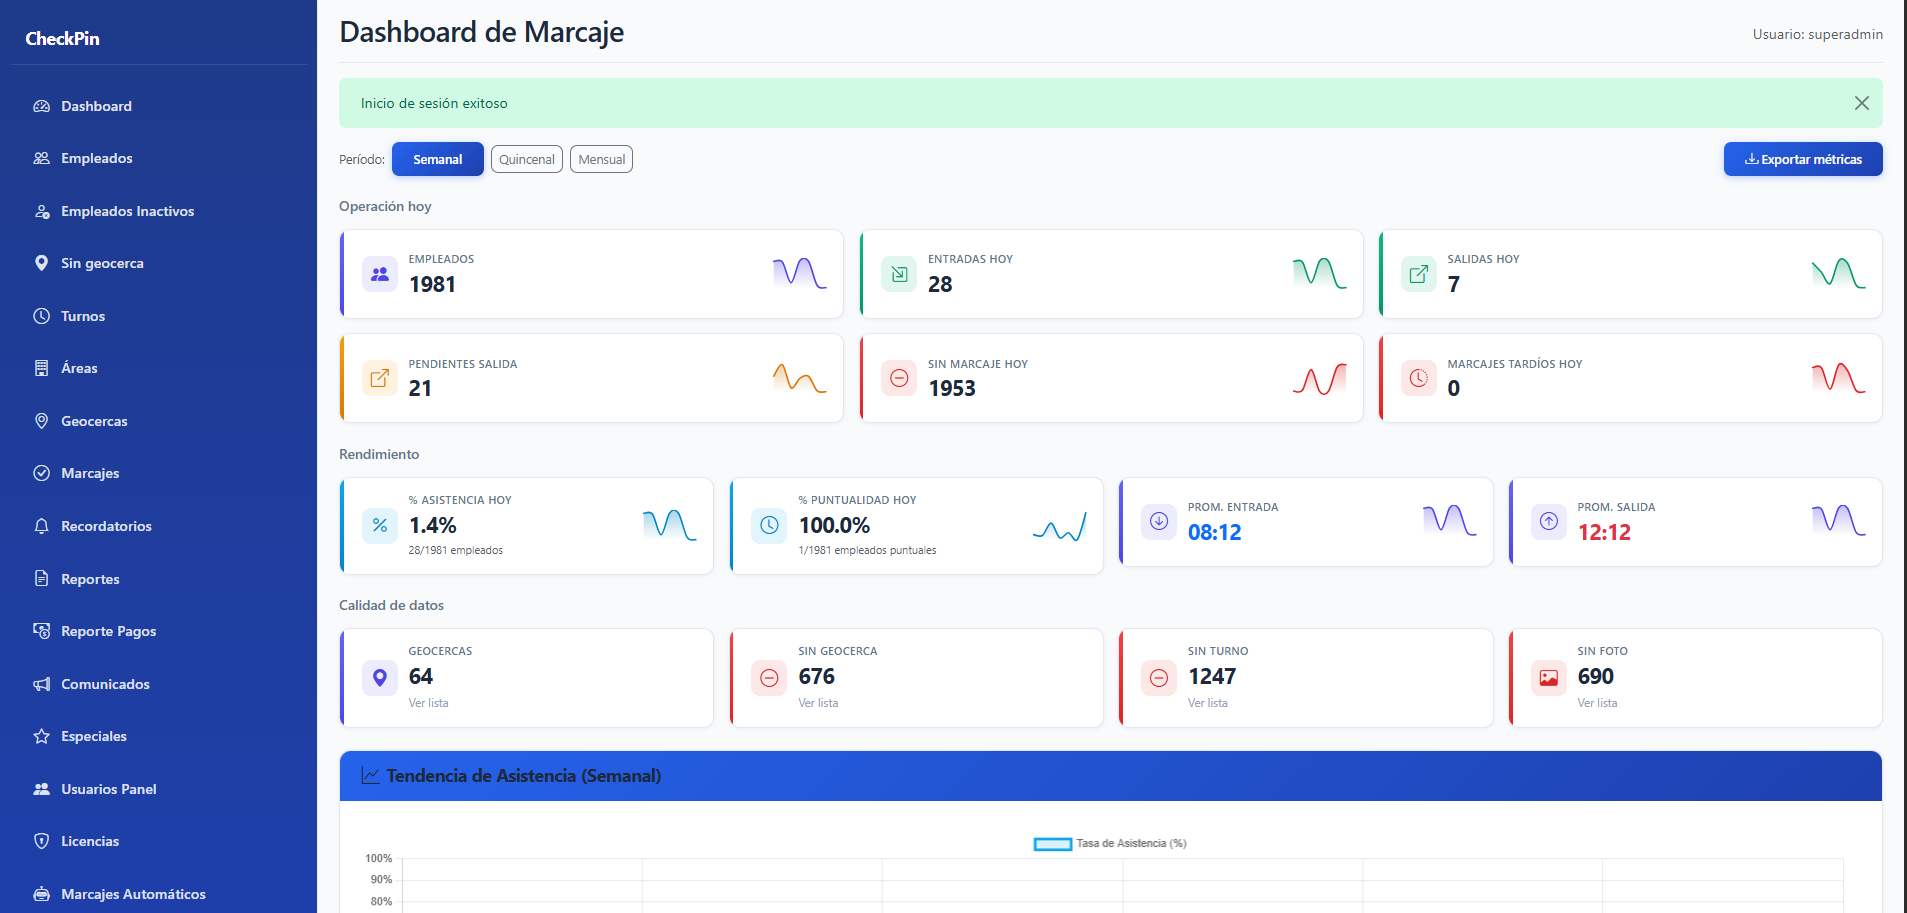
Task: Switch period to Quincenal
Action: coord(527,159)
